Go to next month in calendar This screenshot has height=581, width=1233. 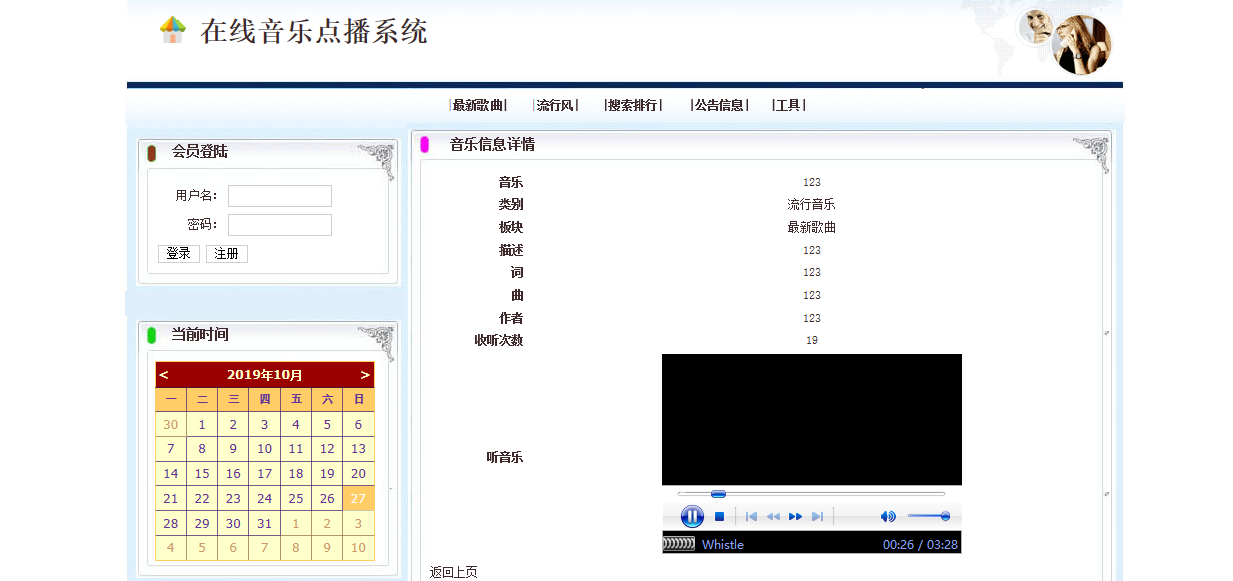pyautogui.click(x=365, y=375)
